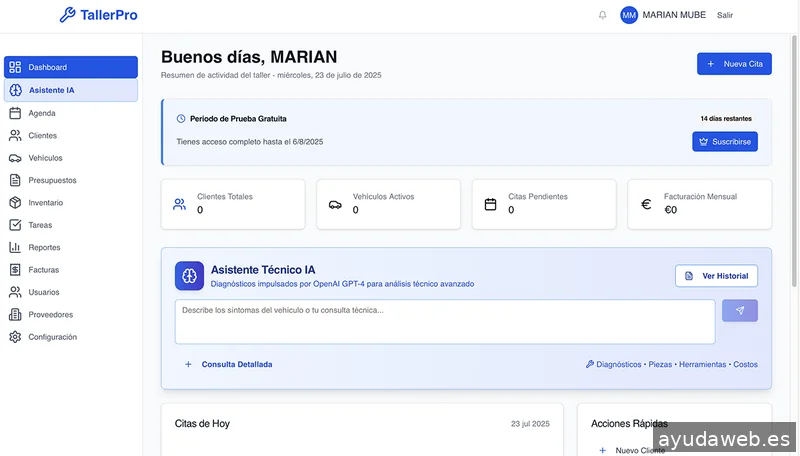Go to Clientes section
The height and width of the screenshot is (456, 800).
coord(71,136)
